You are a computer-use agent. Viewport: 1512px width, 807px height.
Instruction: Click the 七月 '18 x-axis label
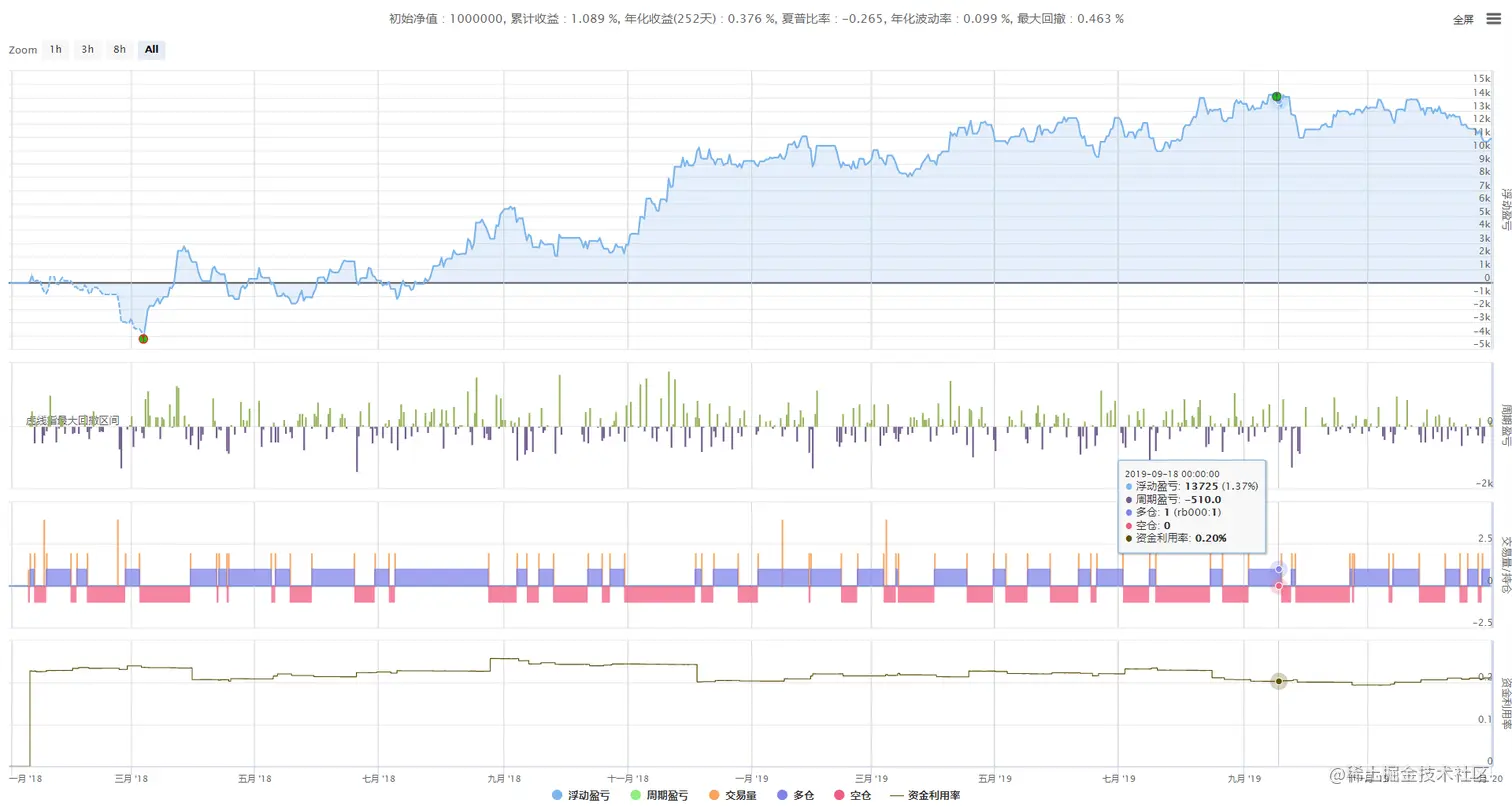[x=377, y=777]
